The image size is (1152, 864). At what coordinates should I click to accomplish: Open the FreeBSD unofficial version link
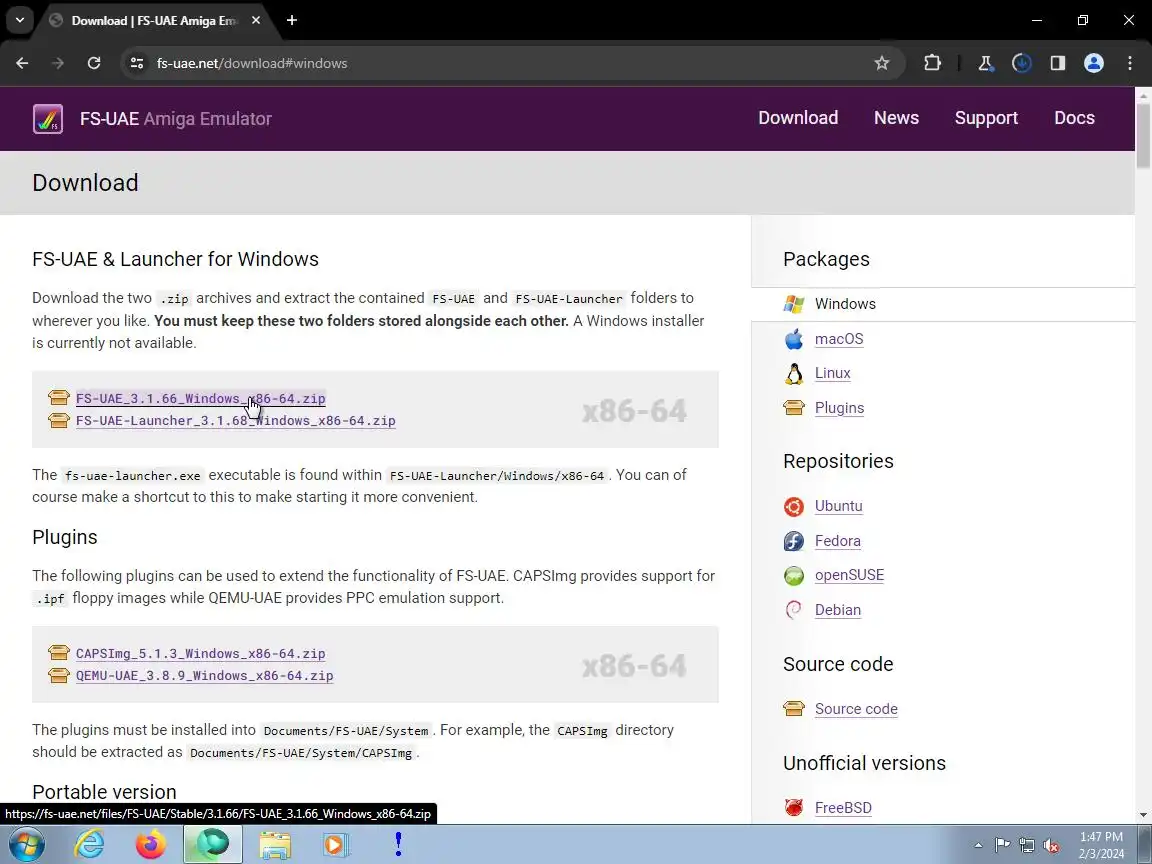[x=843, y=808]
